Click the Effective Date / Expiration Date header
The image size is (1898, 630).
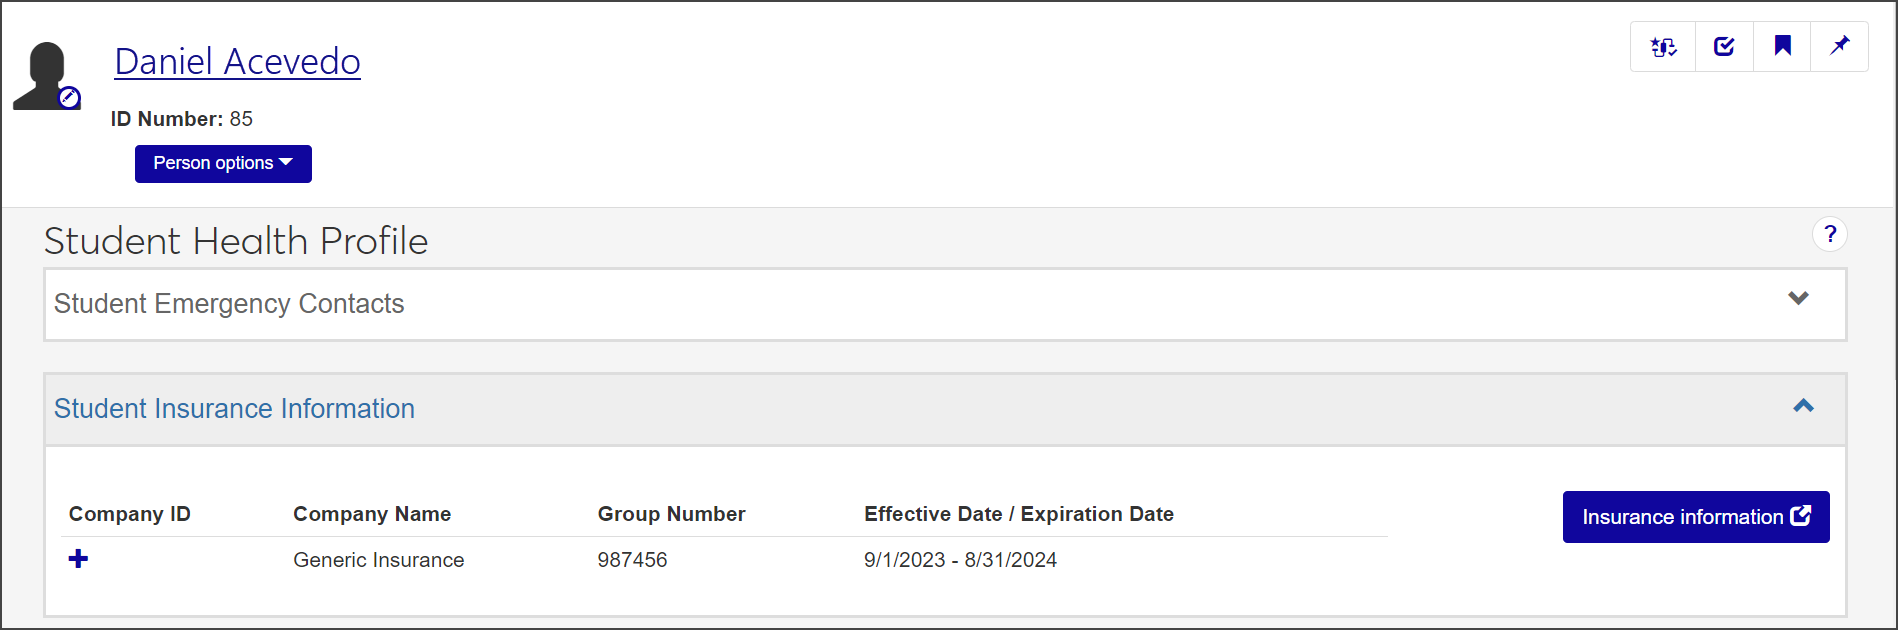coord(1018,514)
